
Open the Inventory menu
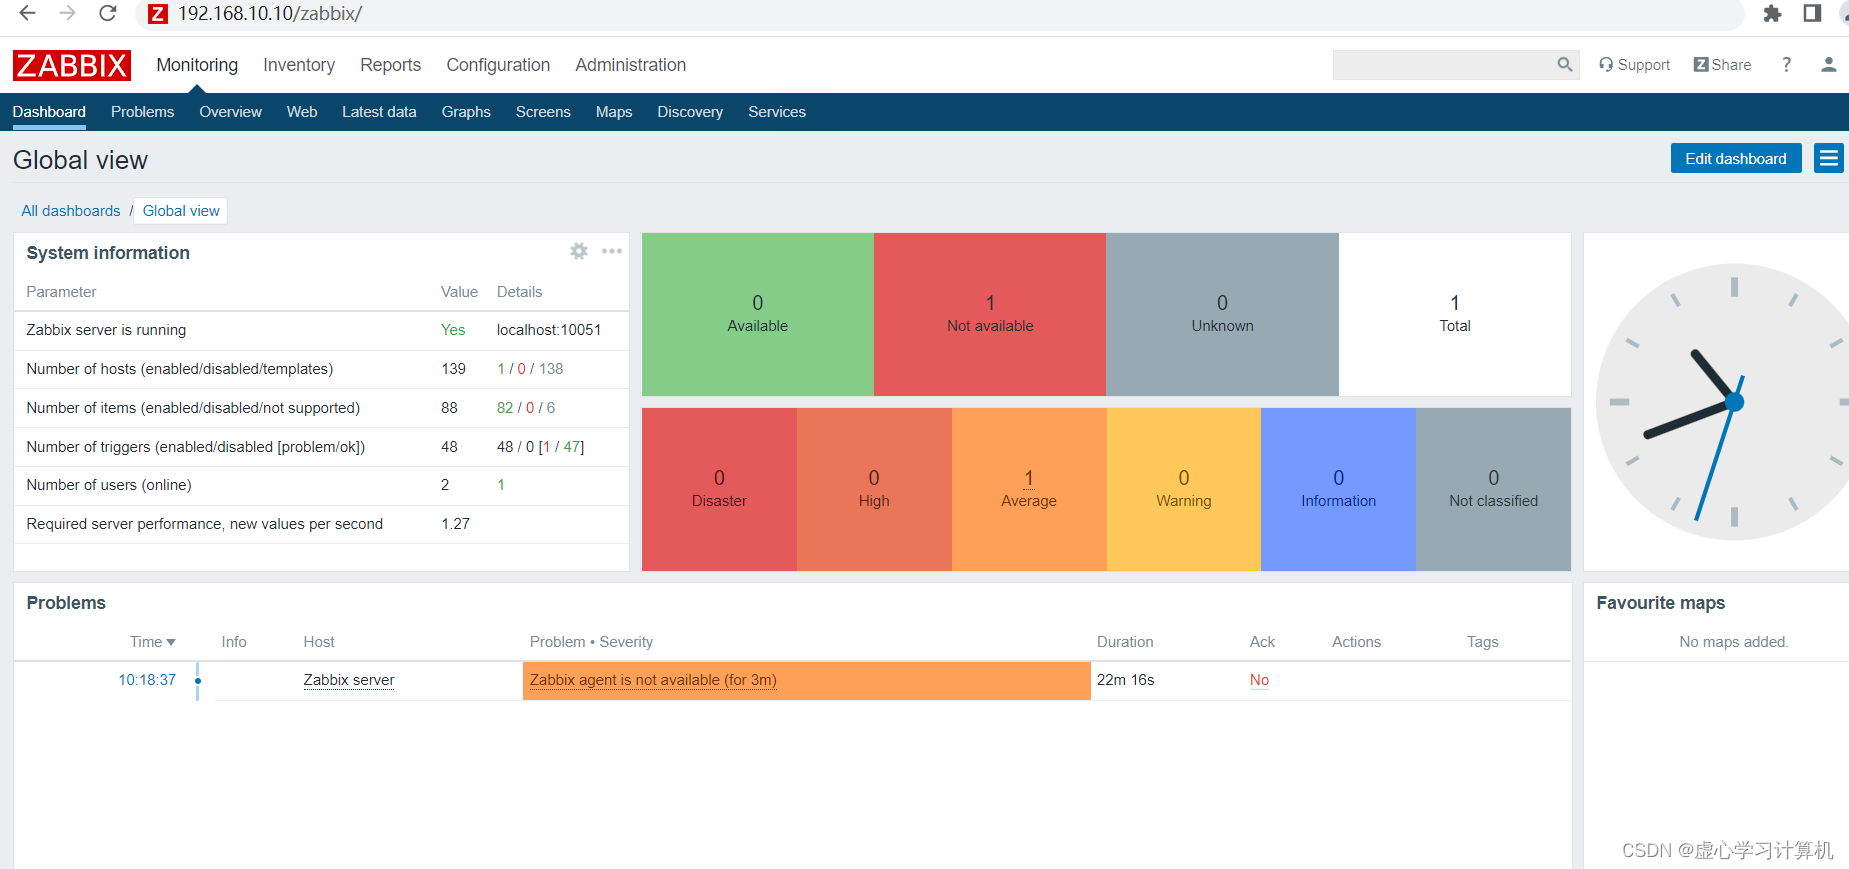[x=299, y=65]
